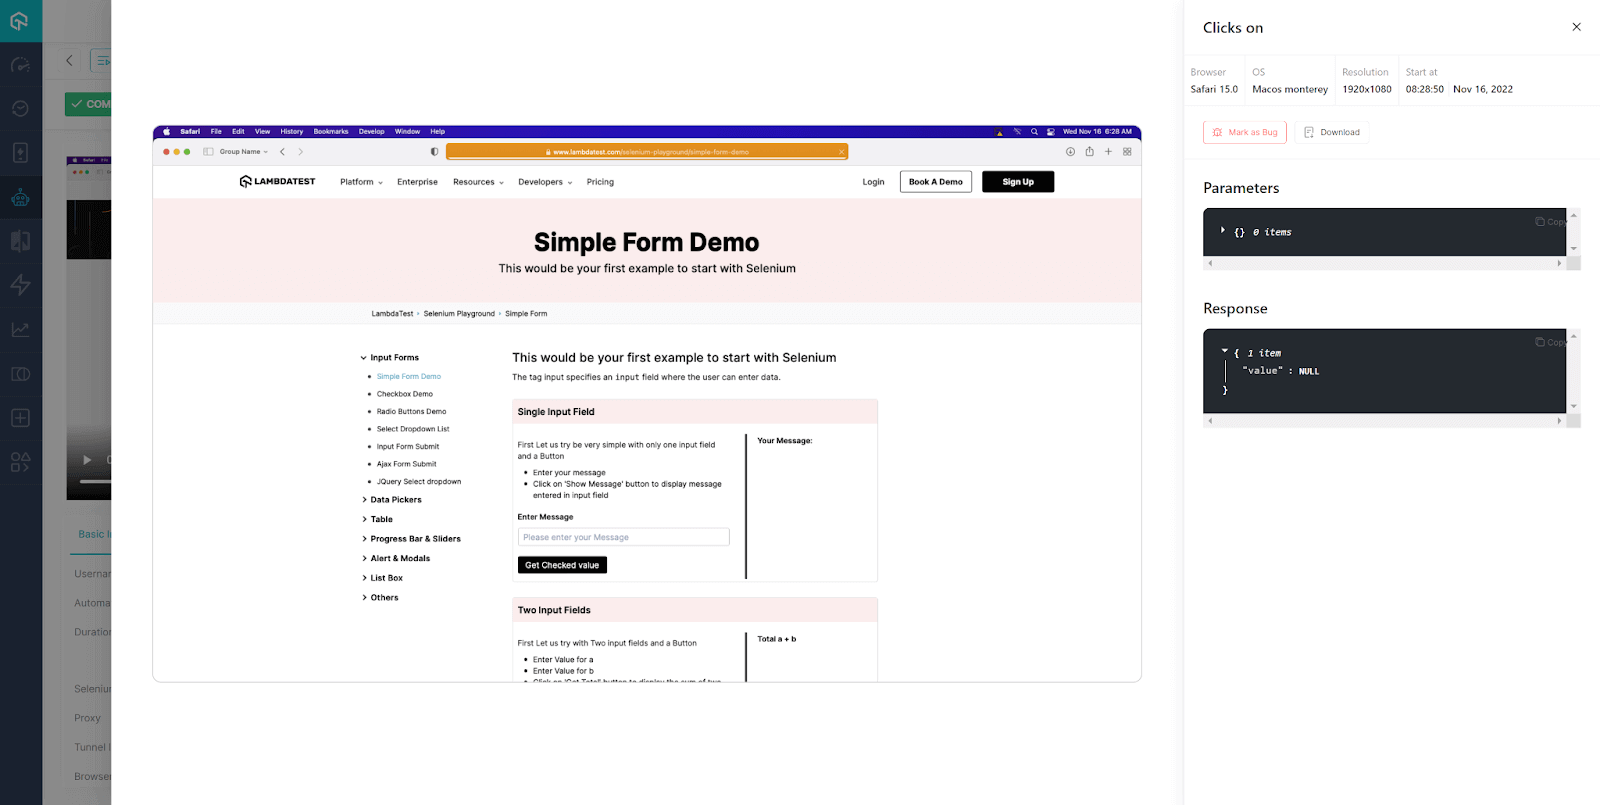
Task: Open the clock history icon in sidebar
Action: click(20, 108)
